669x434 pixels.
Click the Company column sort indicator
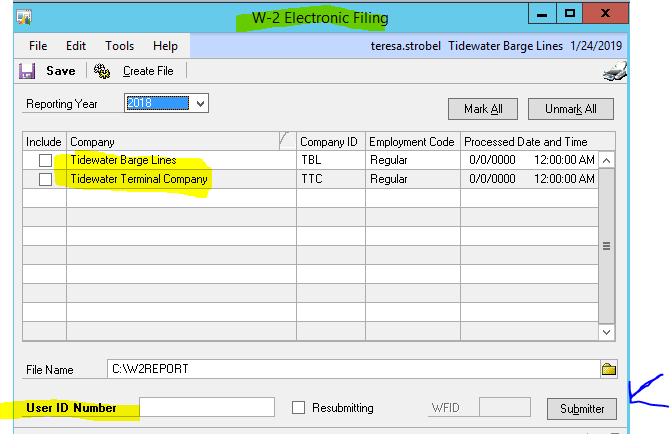[x=287, y=140]
